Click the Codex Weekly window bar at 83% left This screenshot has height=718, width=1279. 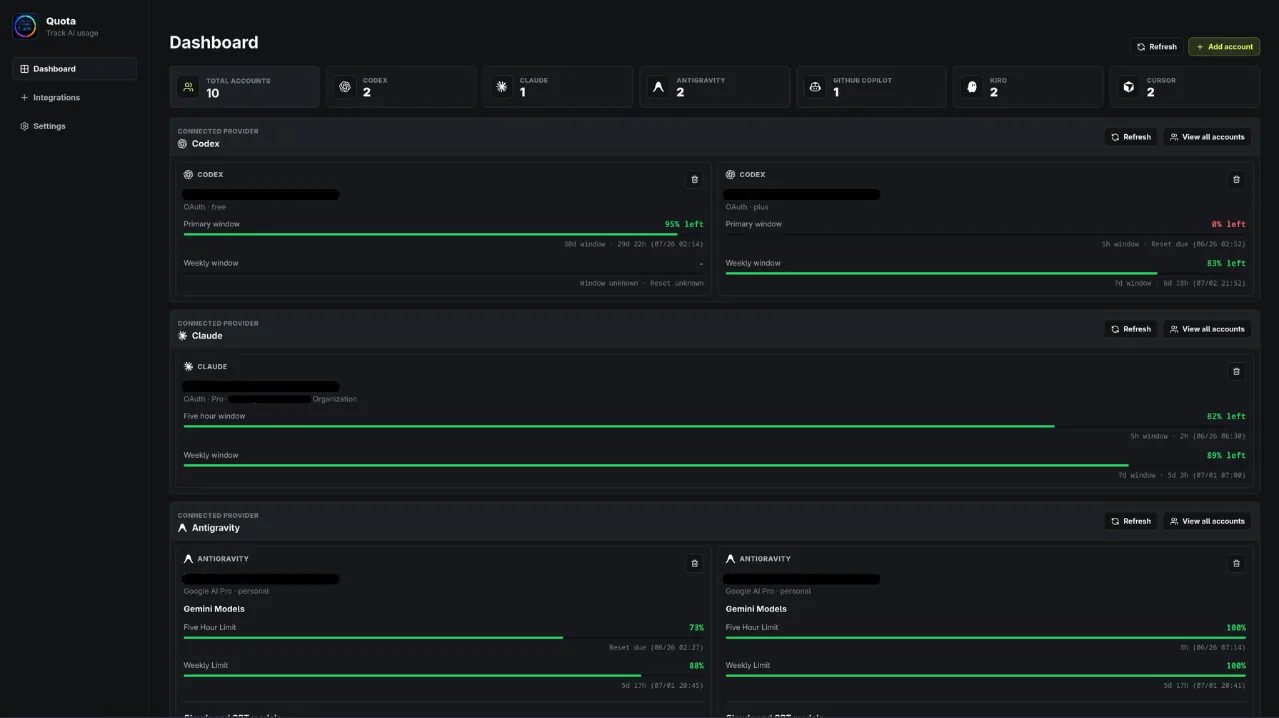[x=985, y=273]
